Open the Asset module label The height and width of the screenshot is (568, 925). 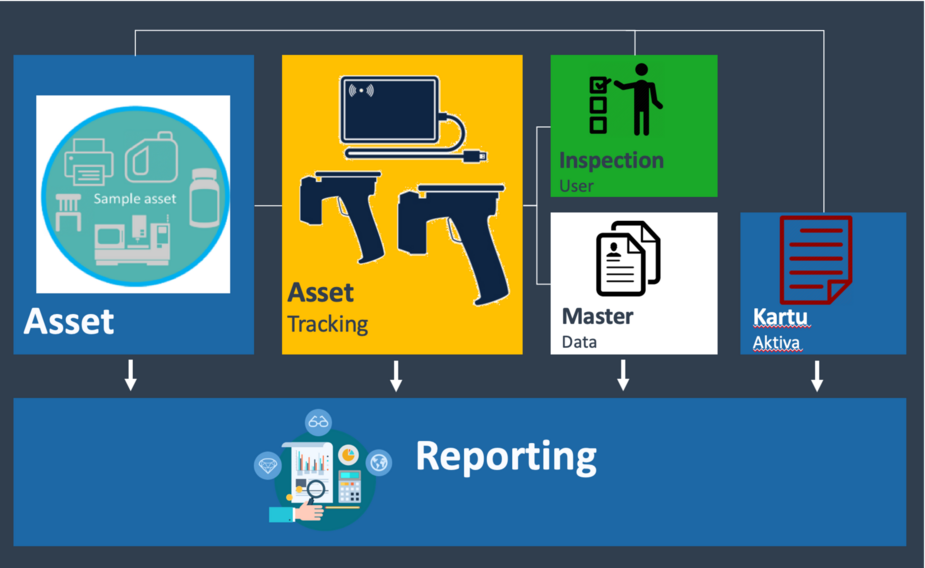pos(69,322)
